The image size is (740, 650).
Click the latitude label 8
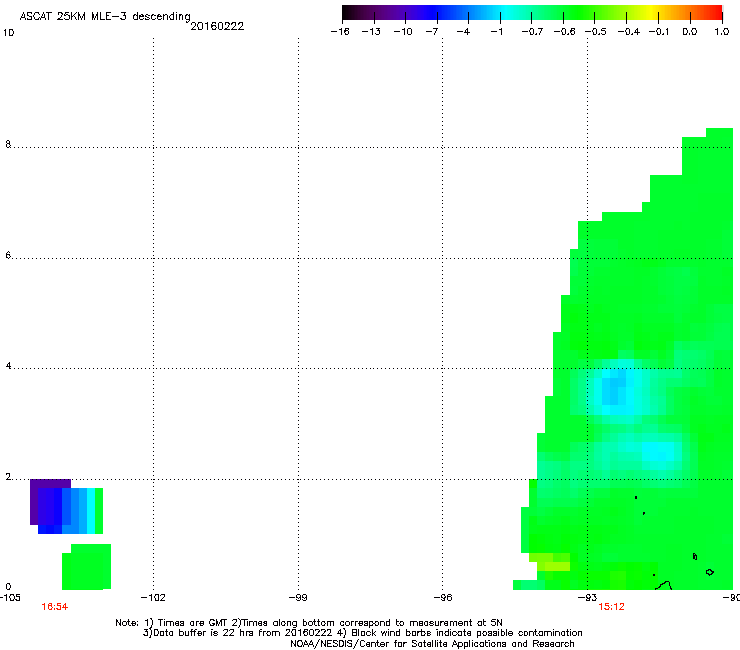click(8, 144)
